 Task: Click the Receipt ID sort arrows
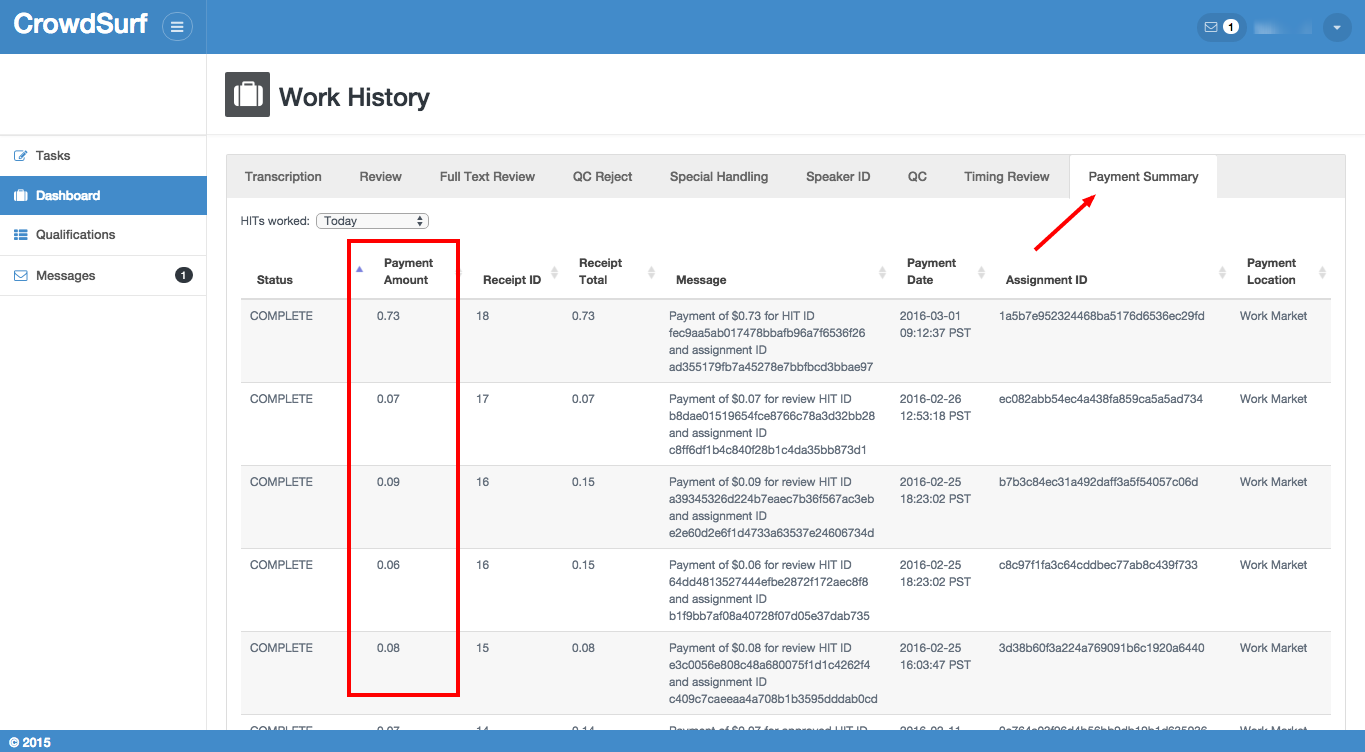[x=555, y=272]
